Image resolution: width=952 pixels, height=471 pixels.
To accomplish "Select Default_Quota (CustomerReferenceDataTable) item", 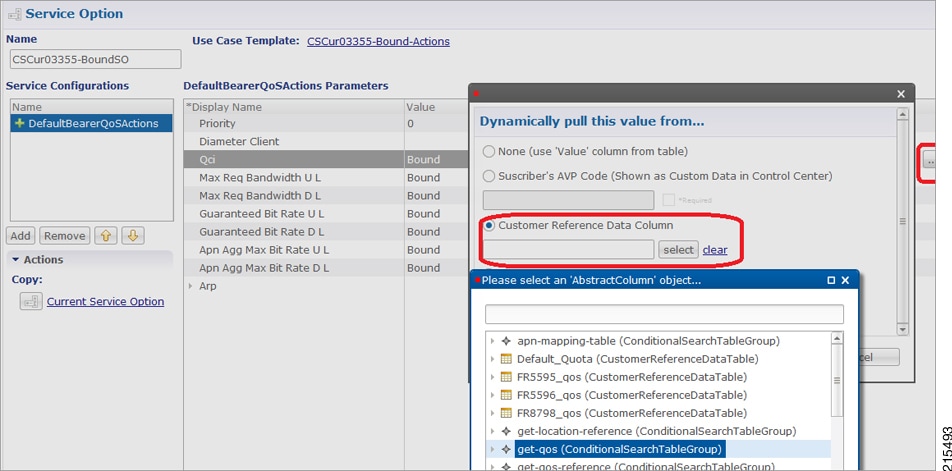I will point(638,359).
